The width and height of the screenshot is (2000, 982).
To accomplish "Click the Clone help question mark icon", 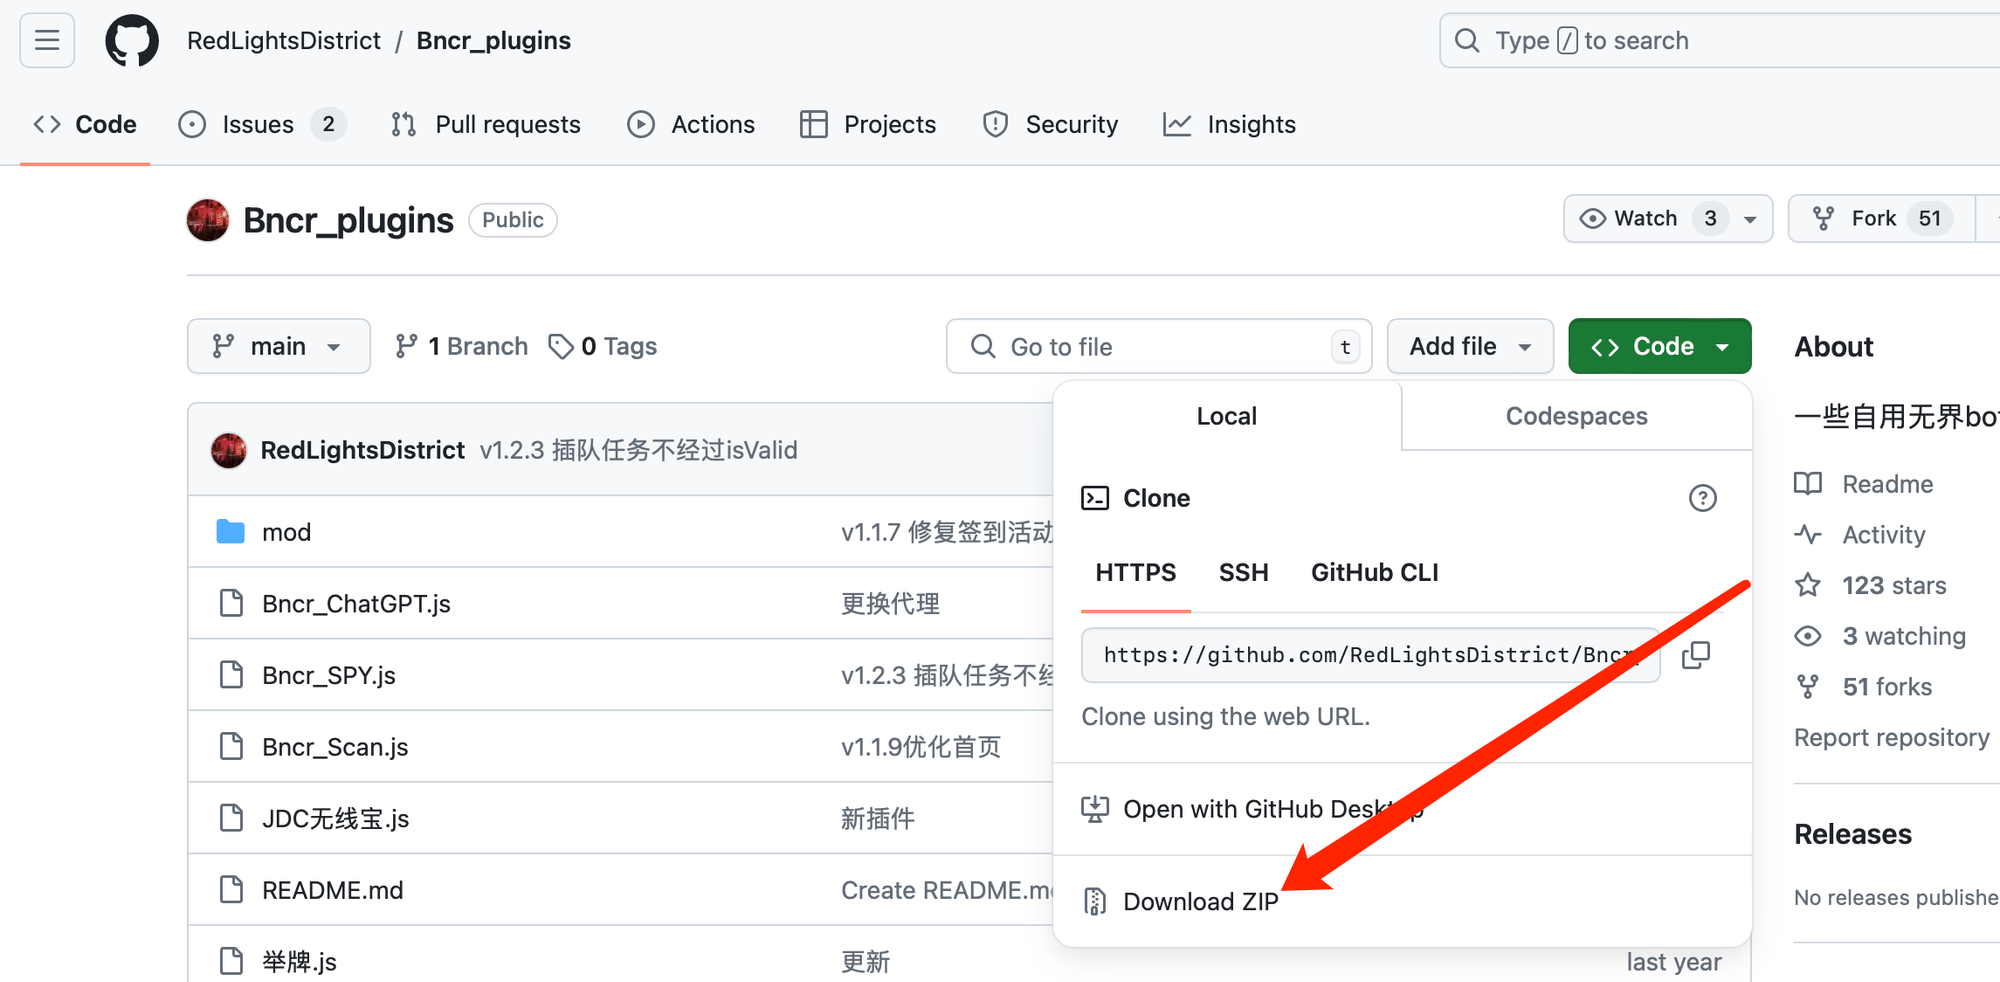I will (x=1702, y=498).
